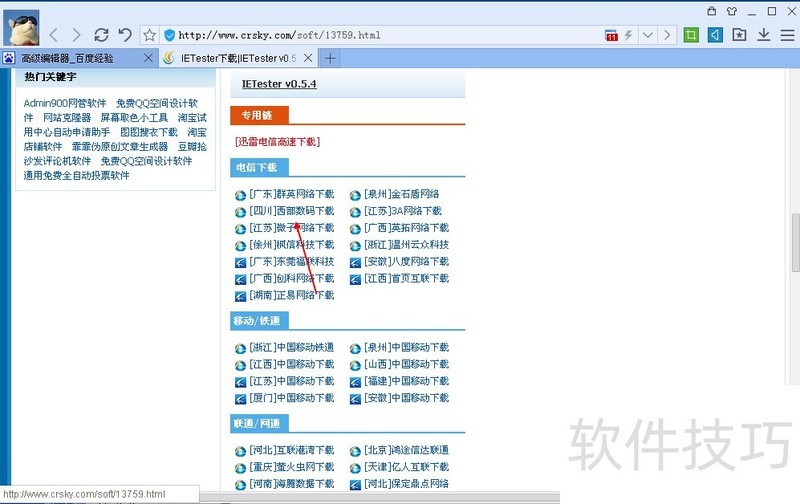800x504 pixels.
Task: Open the skin shirt icon in title bar
Action: coord(732,11)
